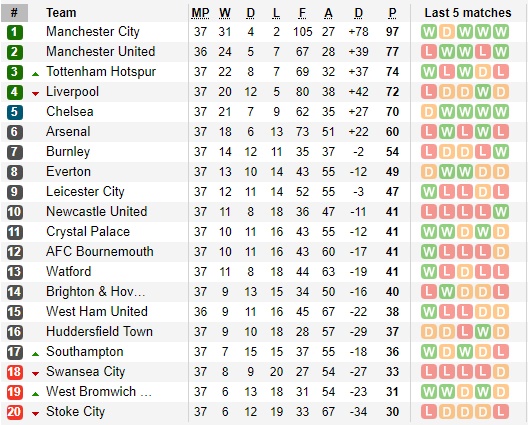
Task: Click Manchester United's first L result badge
Action: [x=429, y=52]
